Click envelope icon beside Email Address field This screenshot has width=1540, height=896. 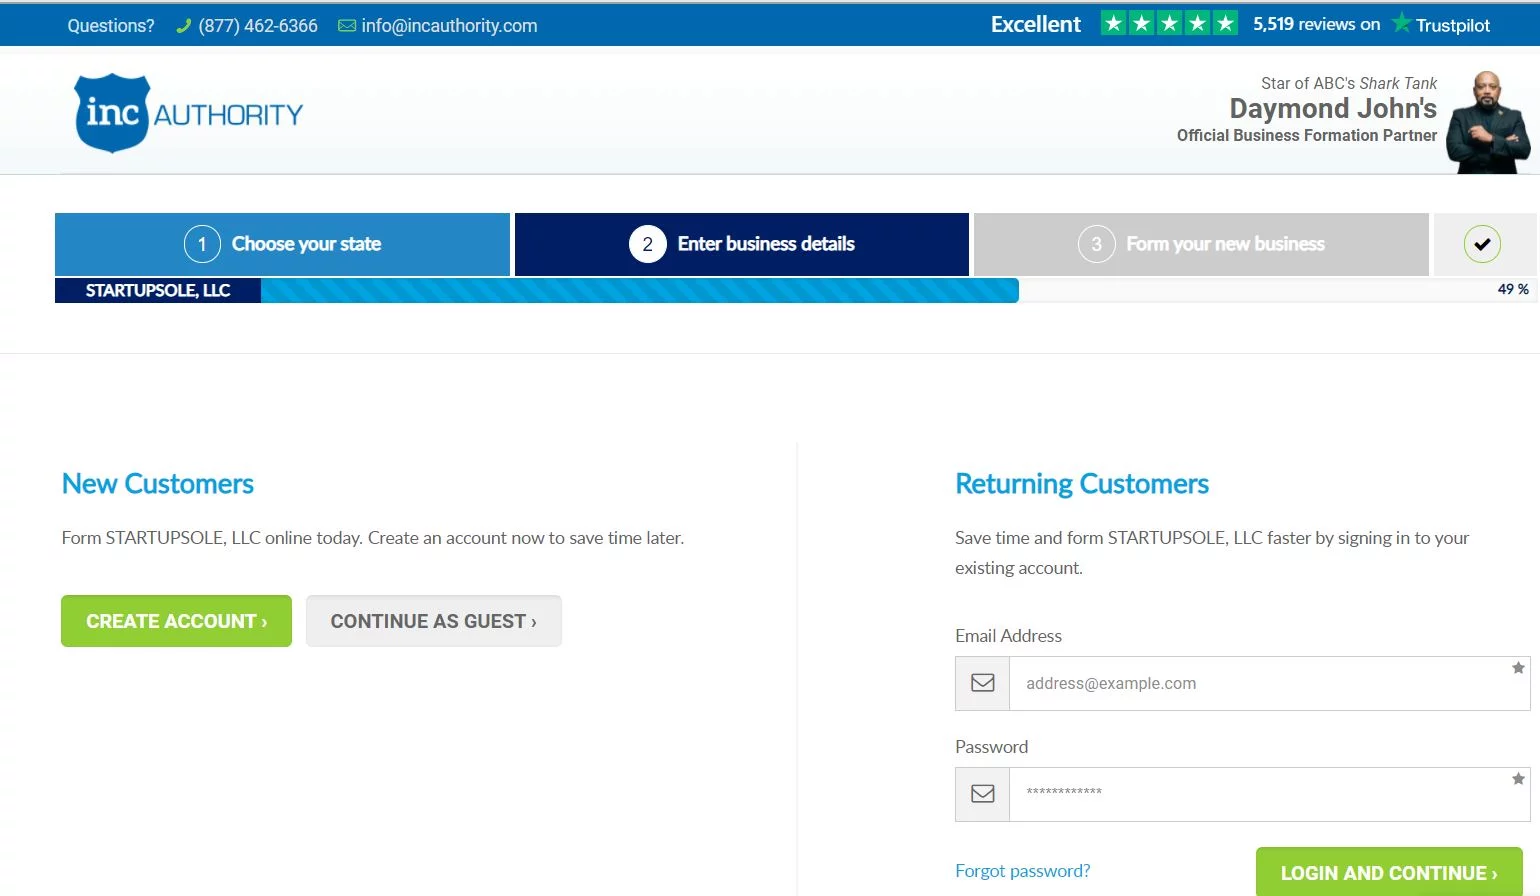[x=983, y=683]
